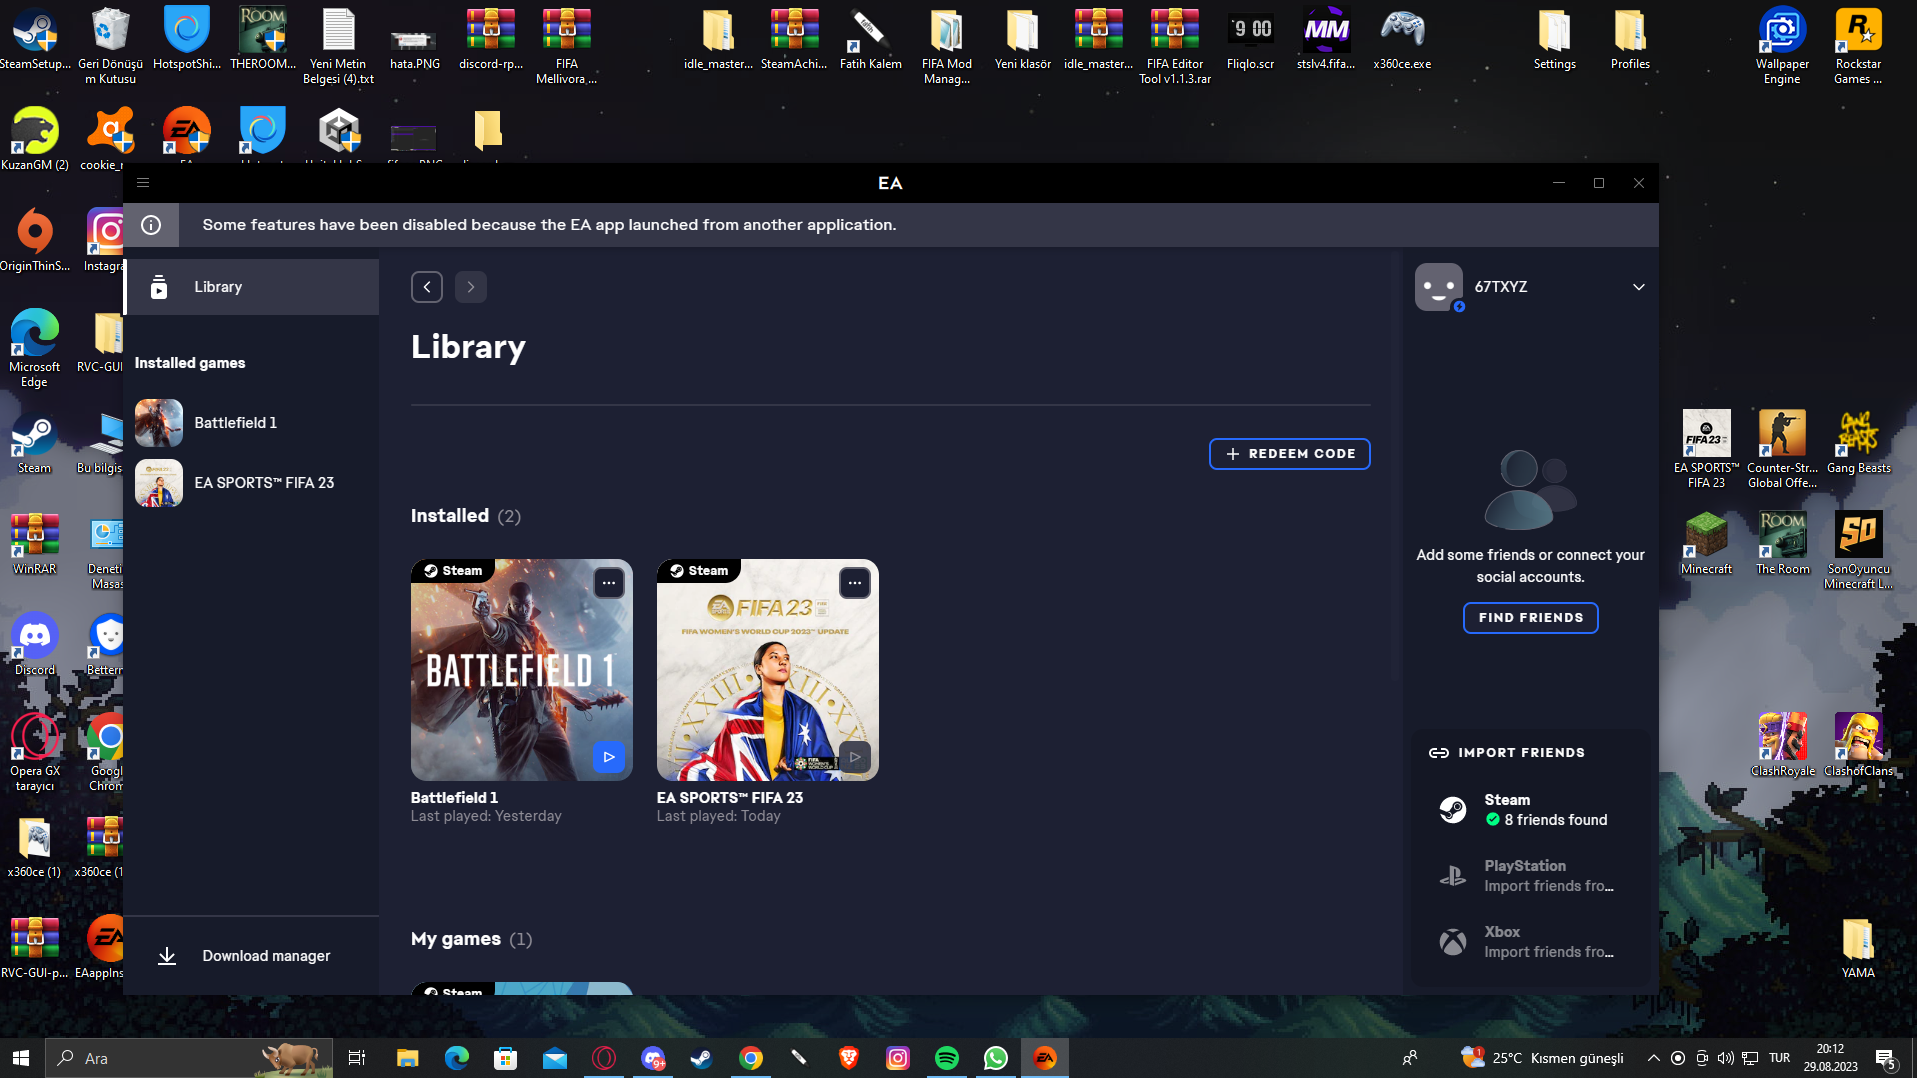Select the Wallpaper Engine desktop icon
This screenshot has width=1917, height=1078.
pyautogui.click(x=1782, y=45)
